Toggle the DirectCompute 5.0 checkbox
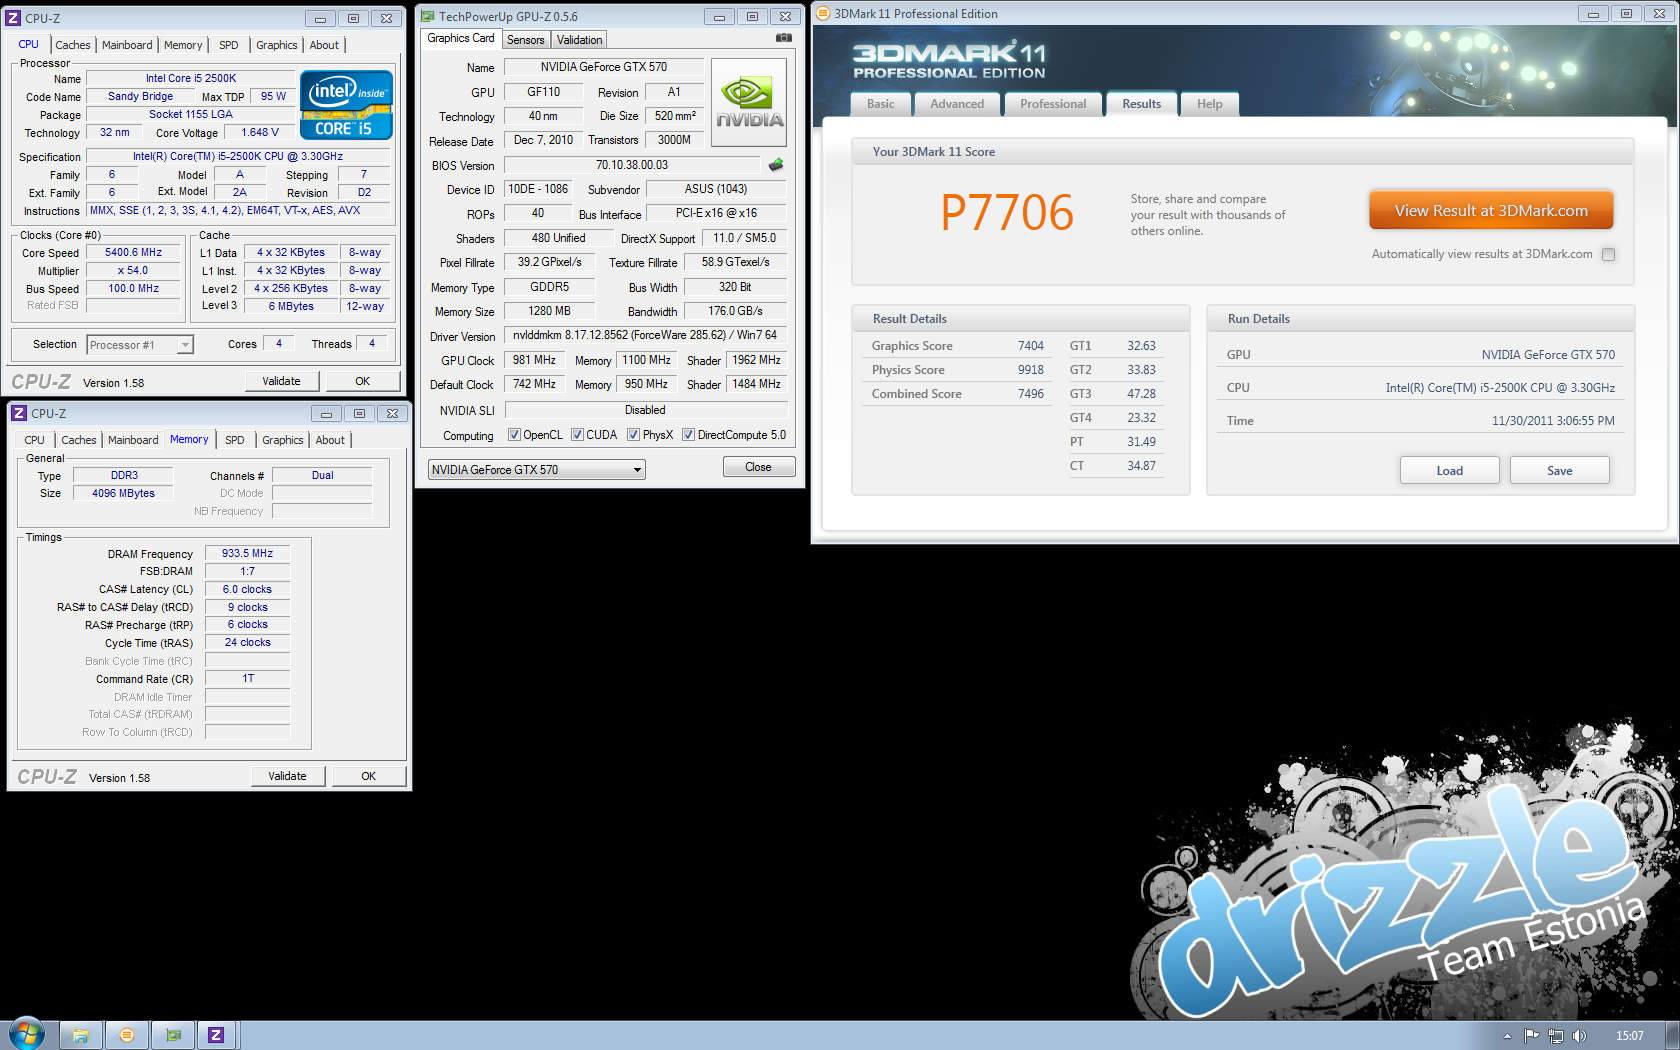1680x1050 pixels. (x=688, y=435)
